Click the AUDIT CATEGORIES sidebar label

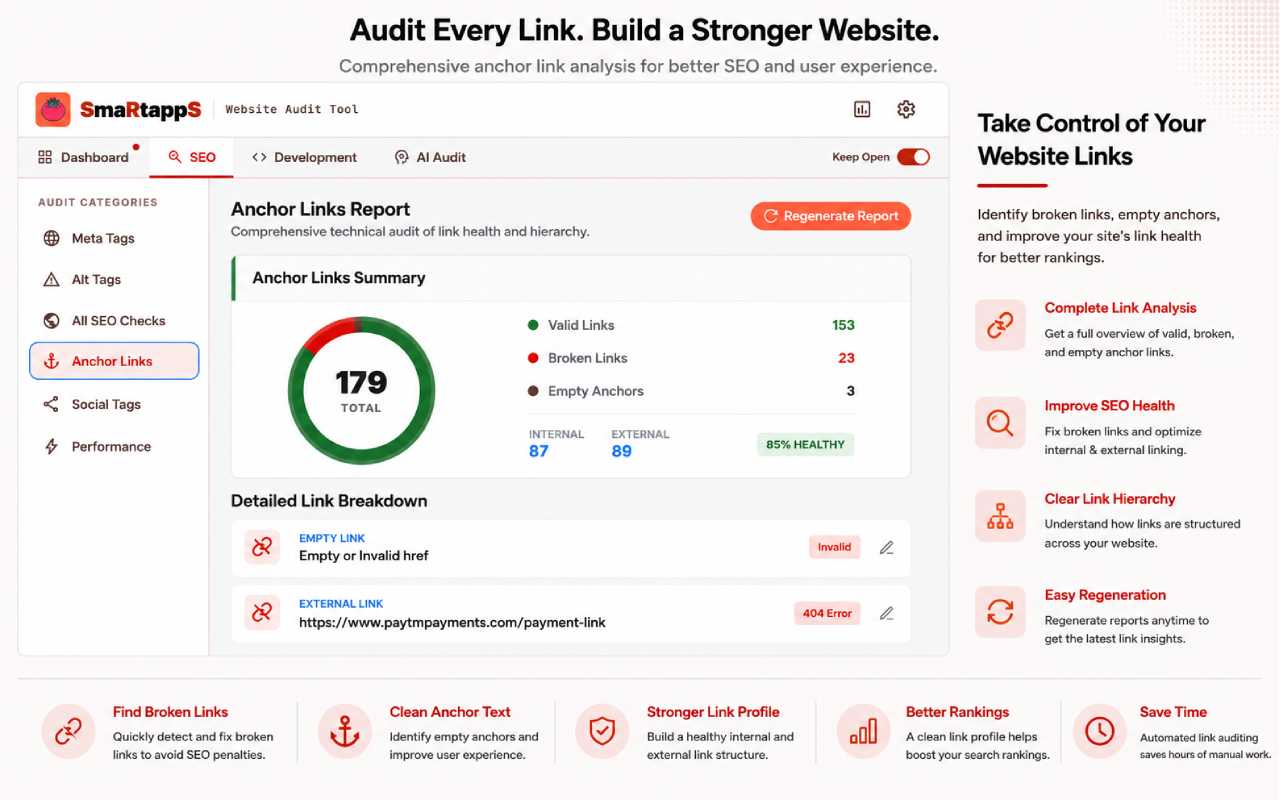click(98, 202)
